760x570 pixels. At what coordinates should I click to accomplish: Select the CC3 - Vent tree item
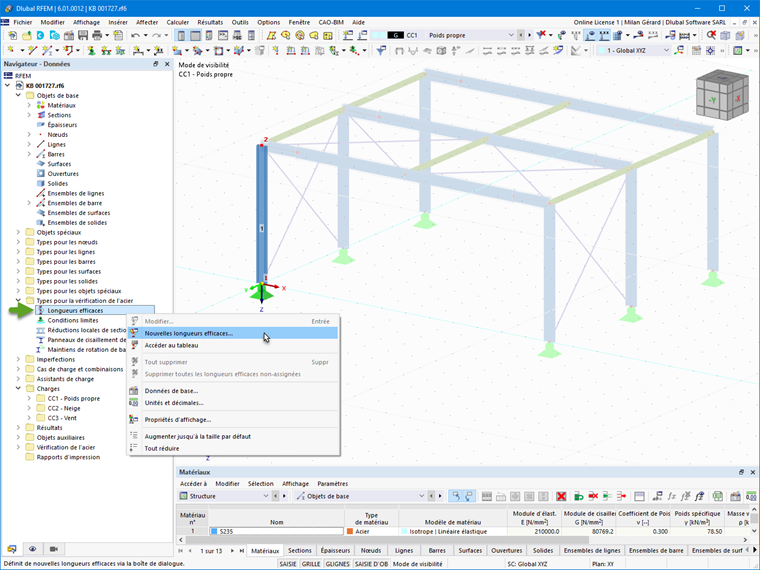pyautogui.click(x=62, y=418)
